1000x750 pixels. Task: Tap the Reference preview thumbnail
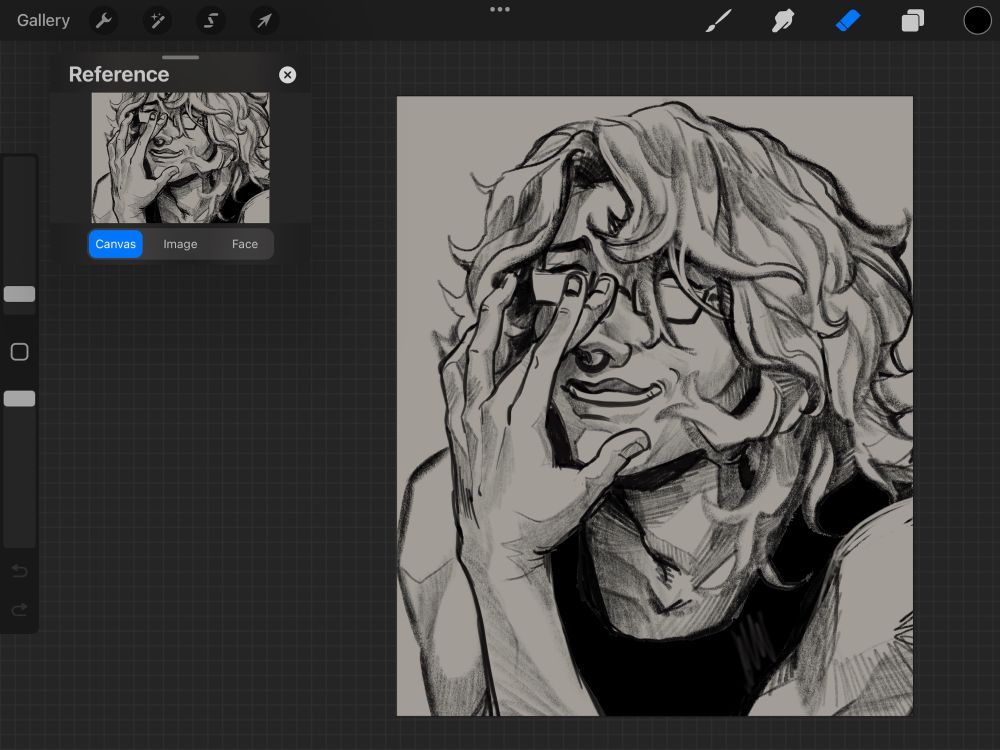pos(180,158)
